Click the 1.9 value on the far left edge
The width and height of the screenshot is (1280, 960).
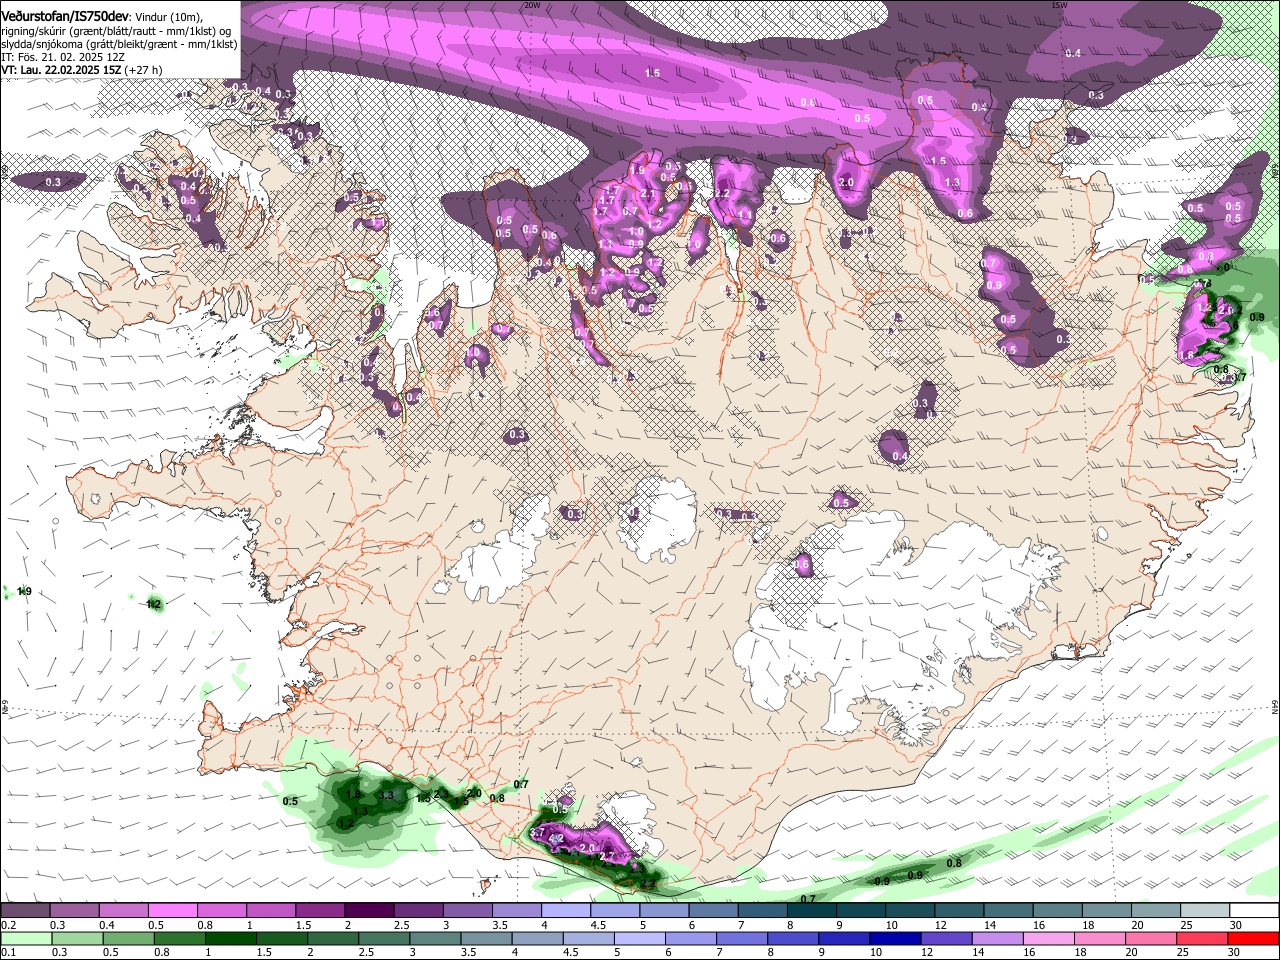(24, 592)
